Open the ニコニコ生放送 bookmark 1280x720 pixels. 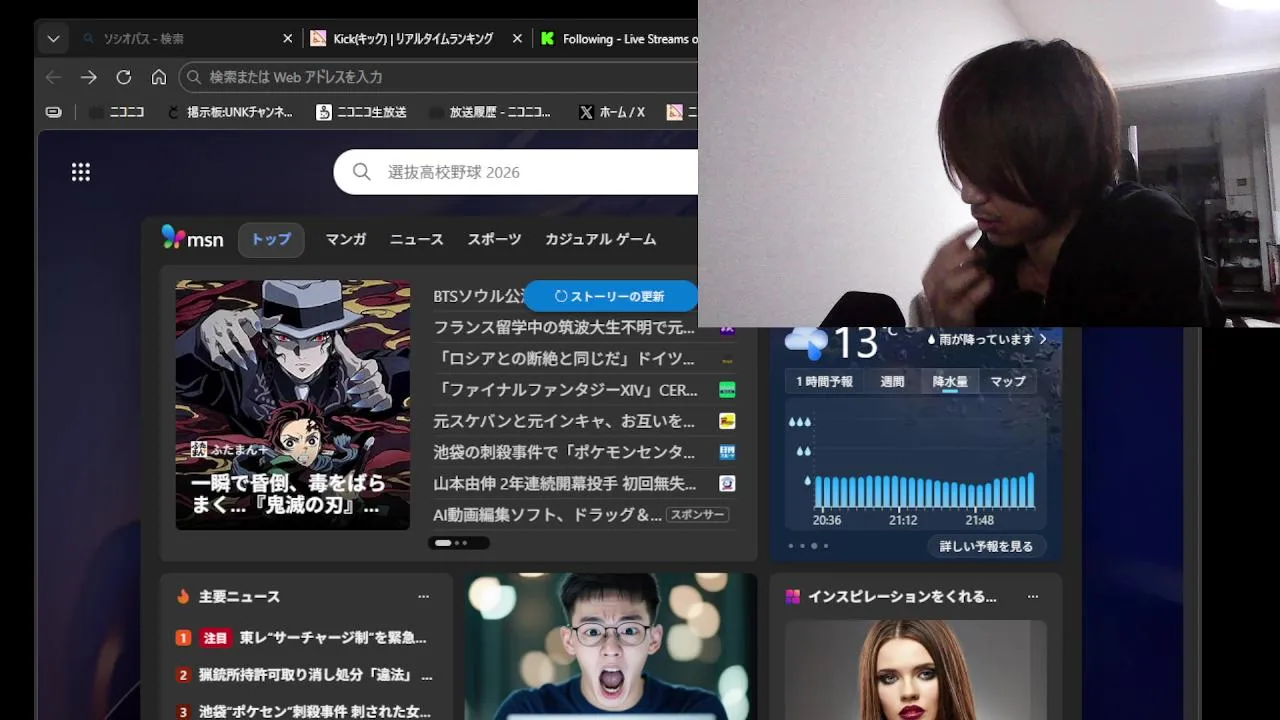[x=361, y=112]
